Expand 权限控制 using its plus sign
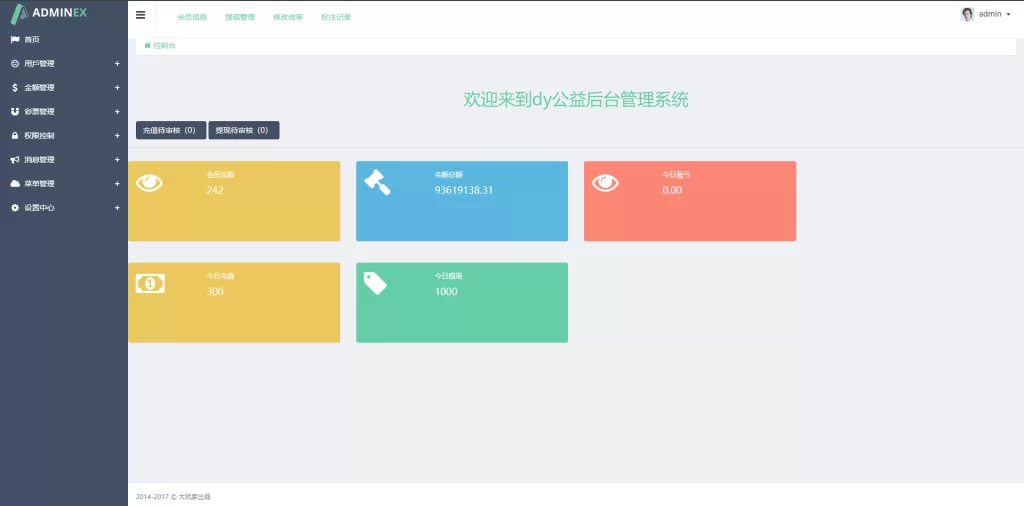This screenshot has height=506, width=1024. click(117, 136)
